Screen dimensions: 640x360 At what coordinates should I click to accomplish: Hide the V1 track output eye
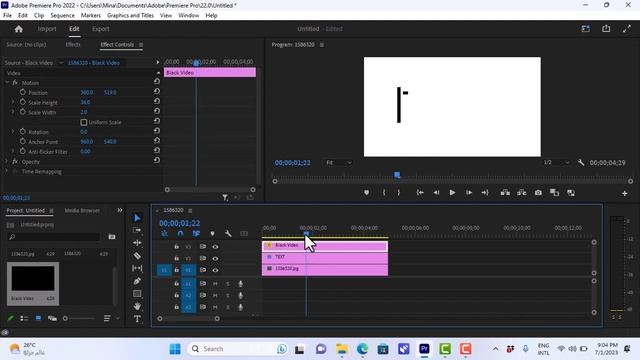pyautogui.click(x=215, y=270)
